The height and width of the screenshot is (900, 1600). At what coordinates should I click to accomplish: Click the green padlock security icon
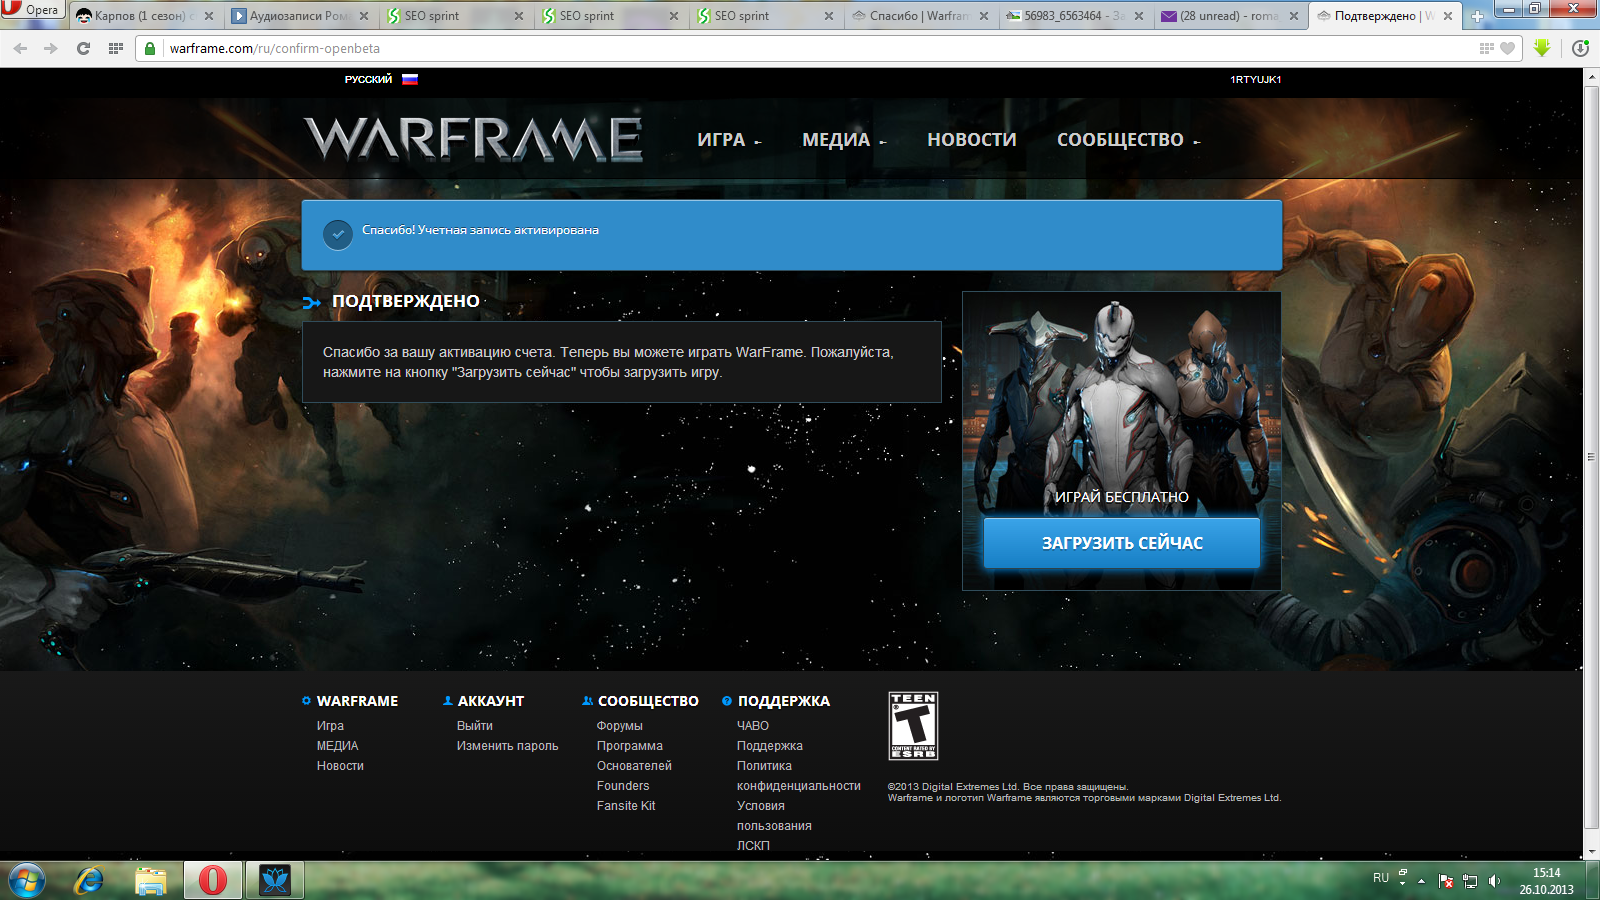150,48
